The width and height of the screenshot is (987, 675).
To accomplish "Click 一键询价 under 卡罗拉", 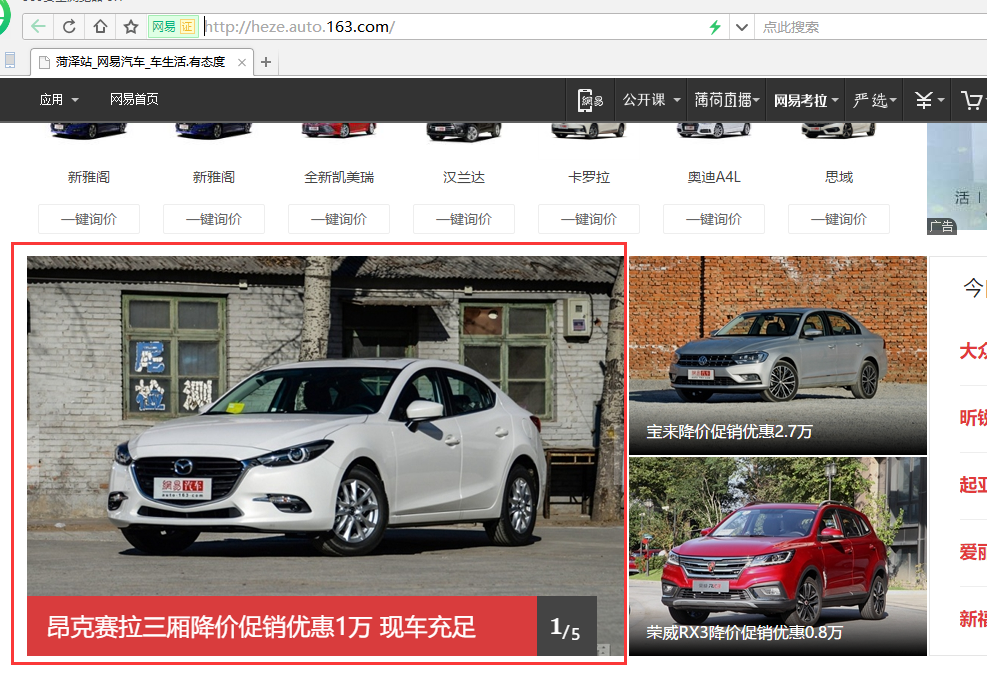I will click(x=589, y=219).
